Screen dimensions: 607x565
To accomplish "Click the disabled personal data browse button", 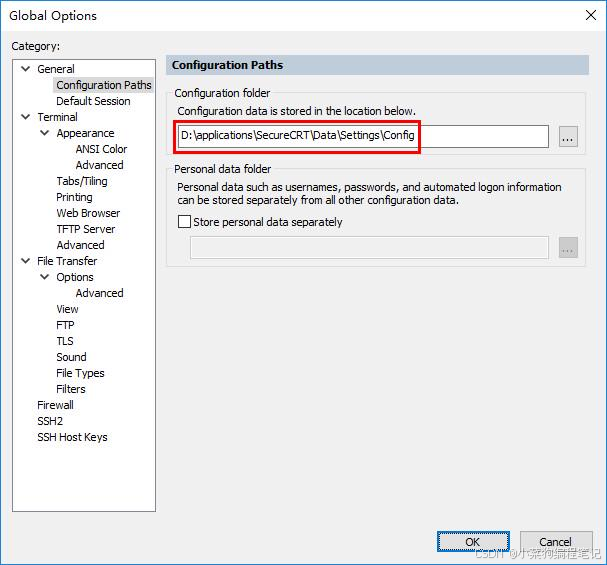I will click(568, 248).
